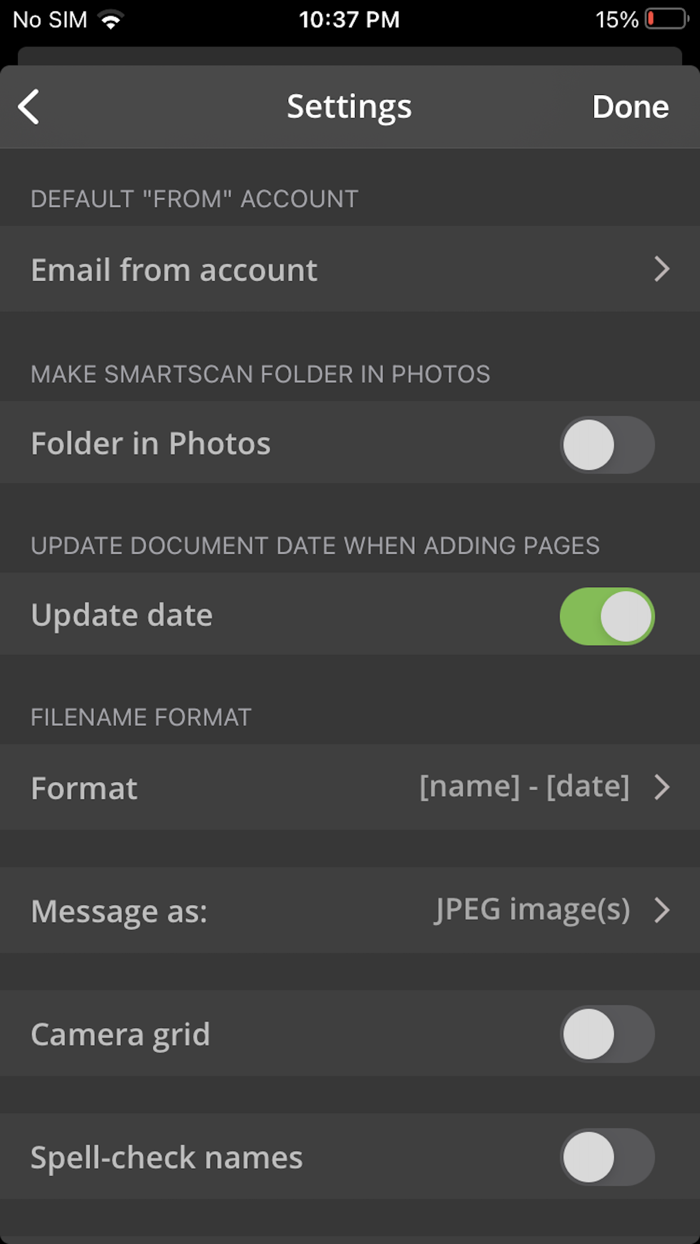700x1244 pixels.
Task: Enable Spell-check names
Action: click(x=607, y=1157)
